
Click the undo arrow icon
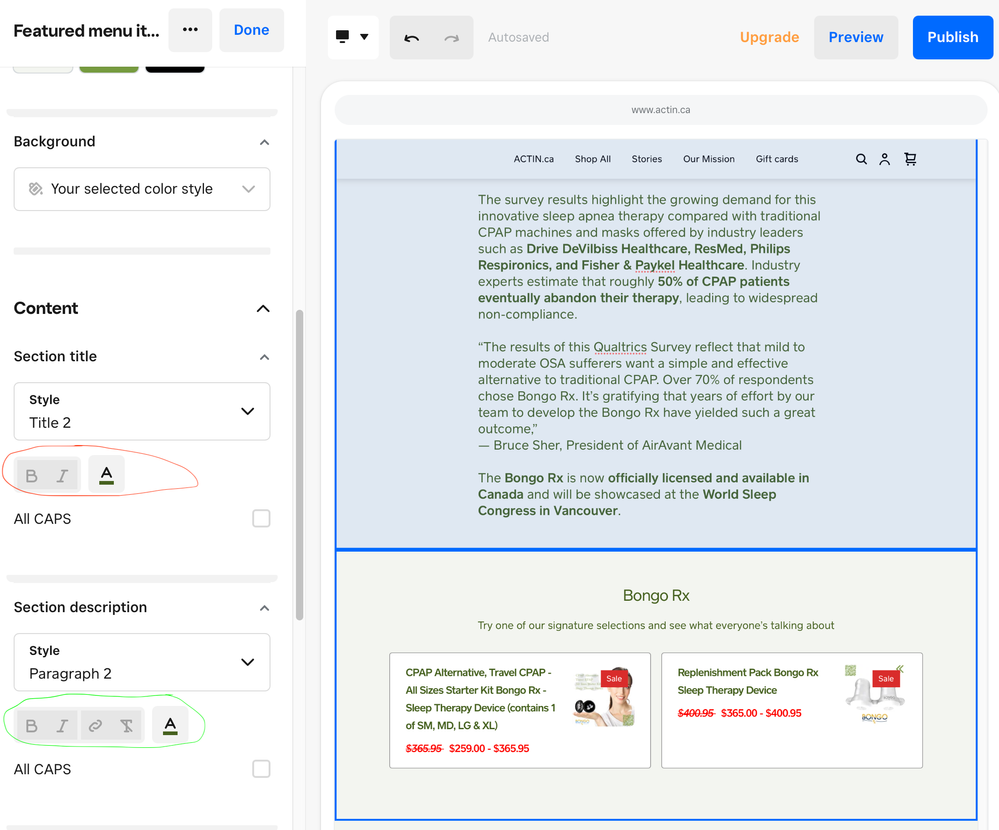click(x=411, y=38)
